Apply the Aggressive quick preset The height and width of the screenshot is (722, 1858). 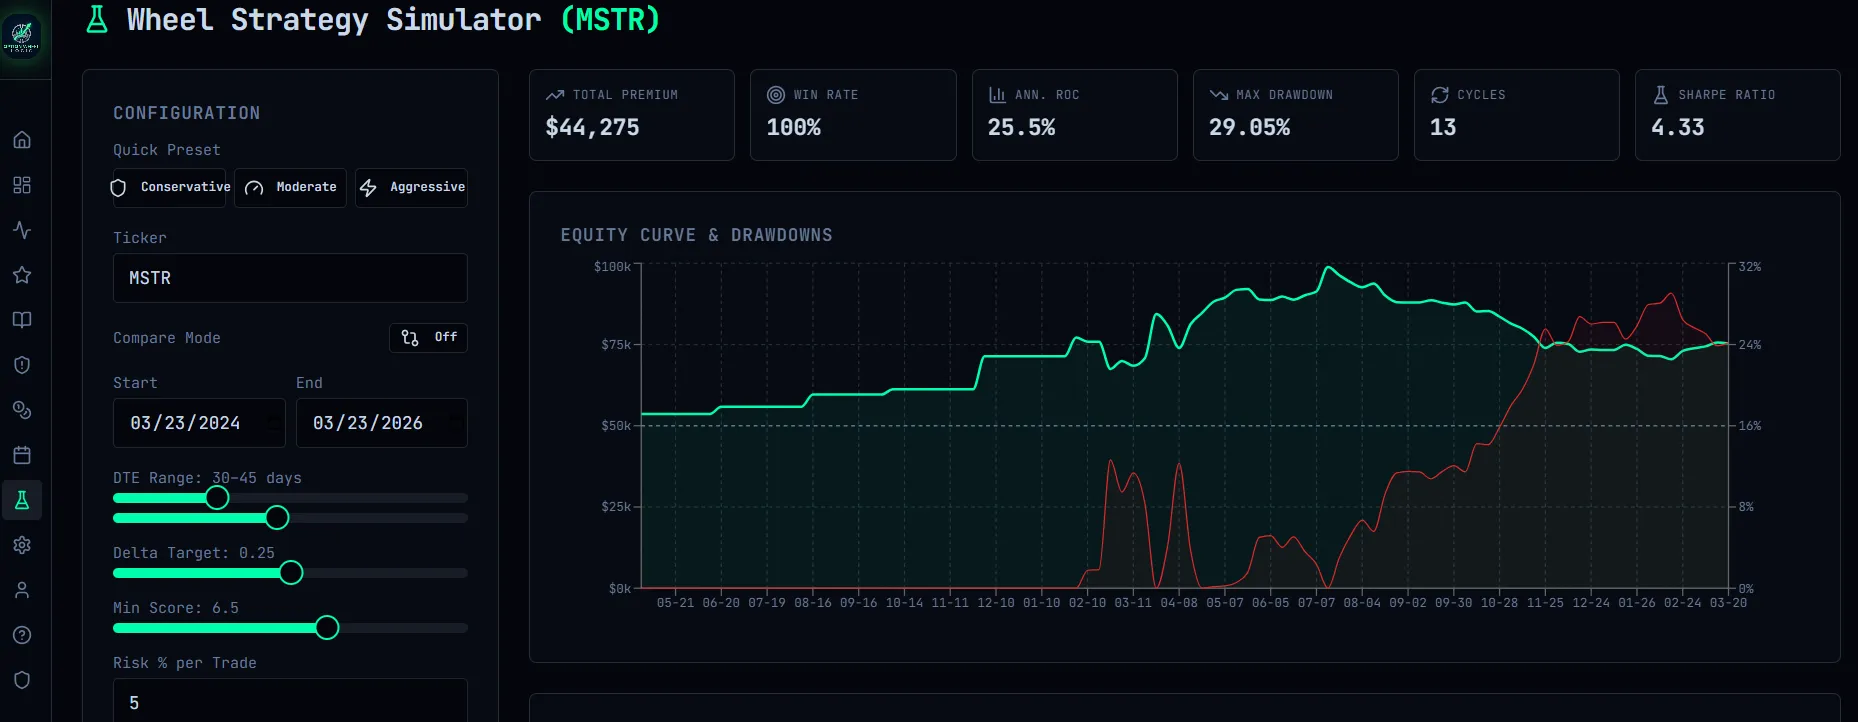[411, 187]
